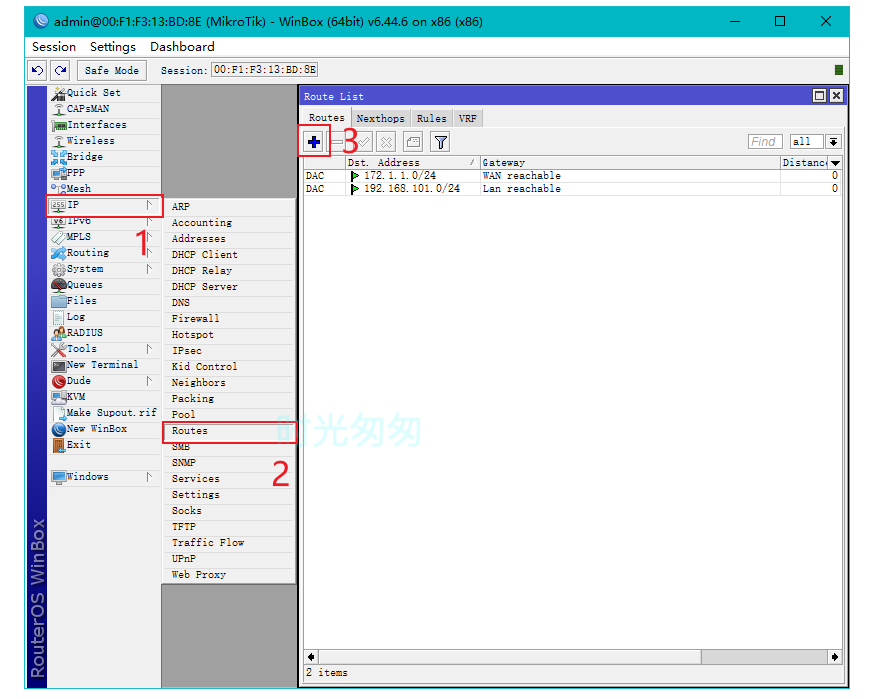877x699 pixels.
Task: Open RADIUS in the sidebar
Action: pos(104,333)
